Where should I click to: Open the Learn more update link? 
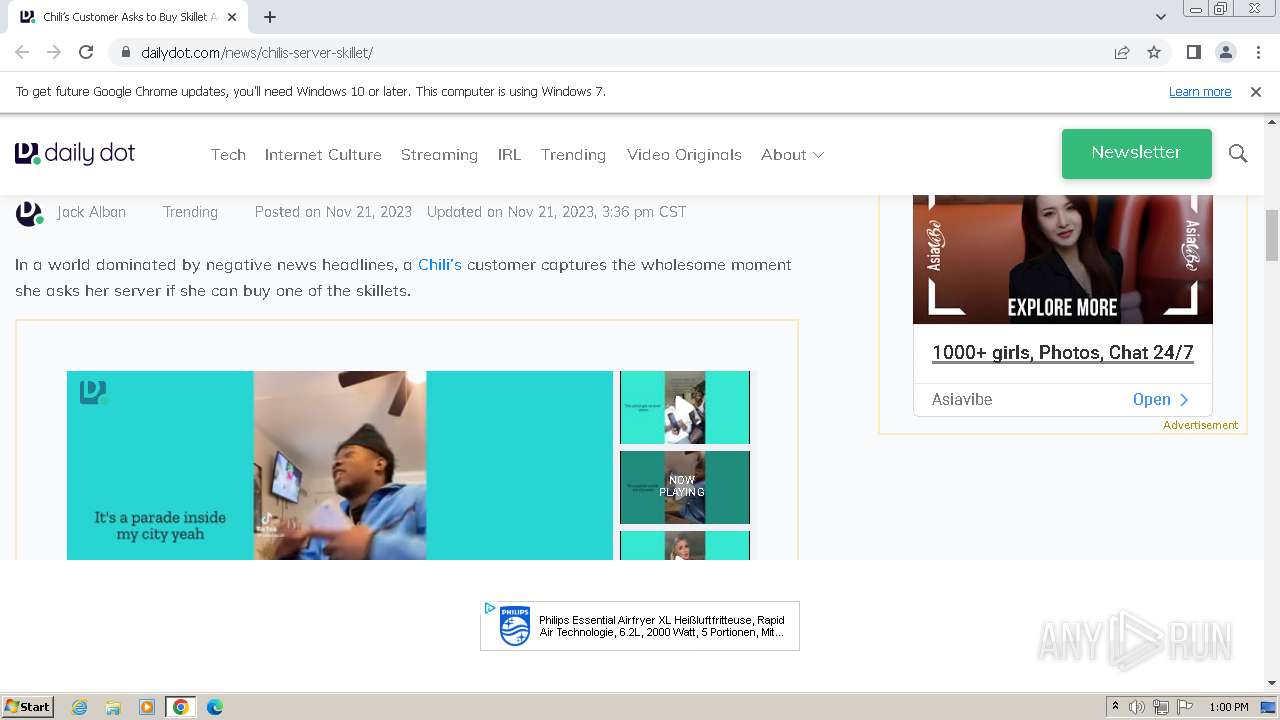pos(1200,91)
